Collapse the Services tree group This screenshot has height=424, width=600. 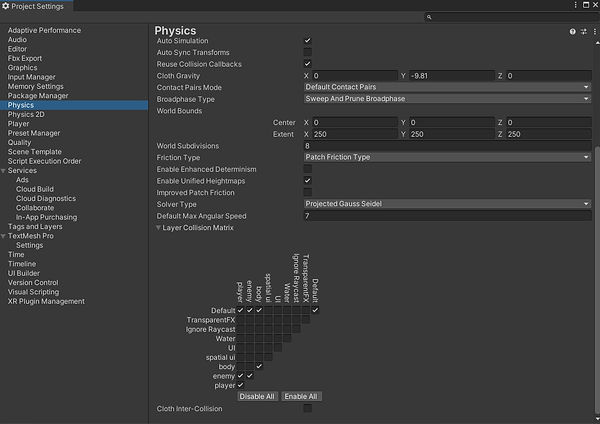(x=3, y=171)
